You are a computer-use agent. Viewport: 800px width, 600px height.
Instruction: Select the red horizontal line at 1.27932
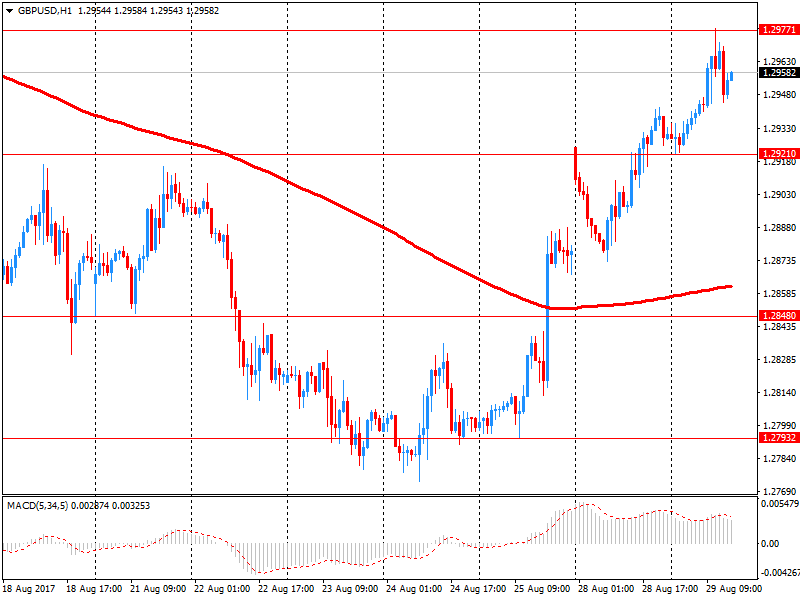pos(380,438)
